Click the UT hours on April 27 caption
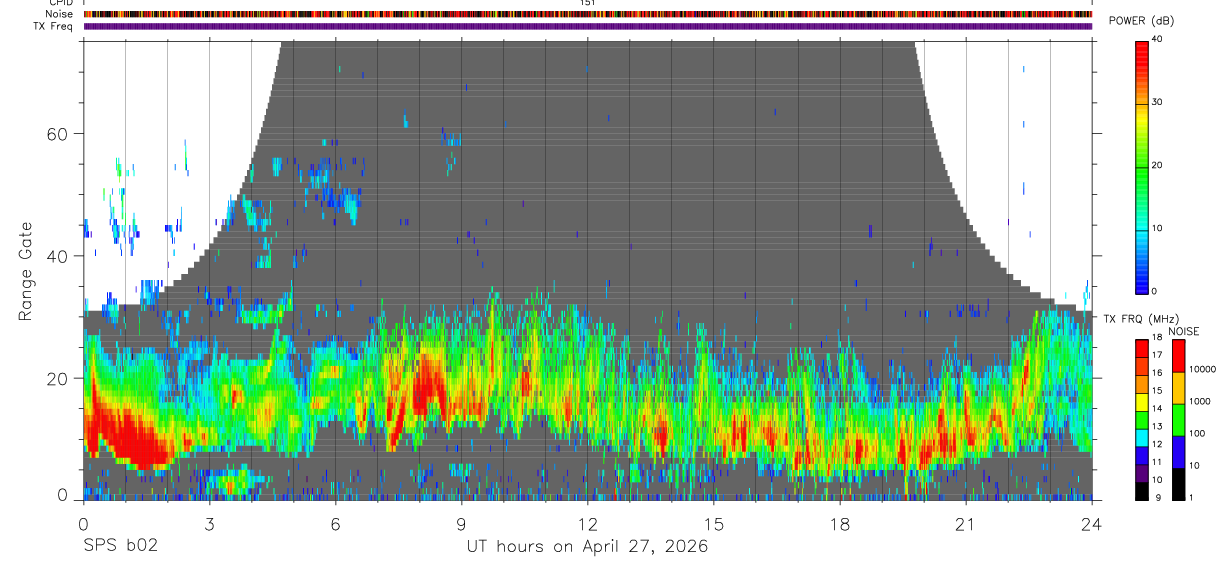1228x567 pixels. coord(587,547)
